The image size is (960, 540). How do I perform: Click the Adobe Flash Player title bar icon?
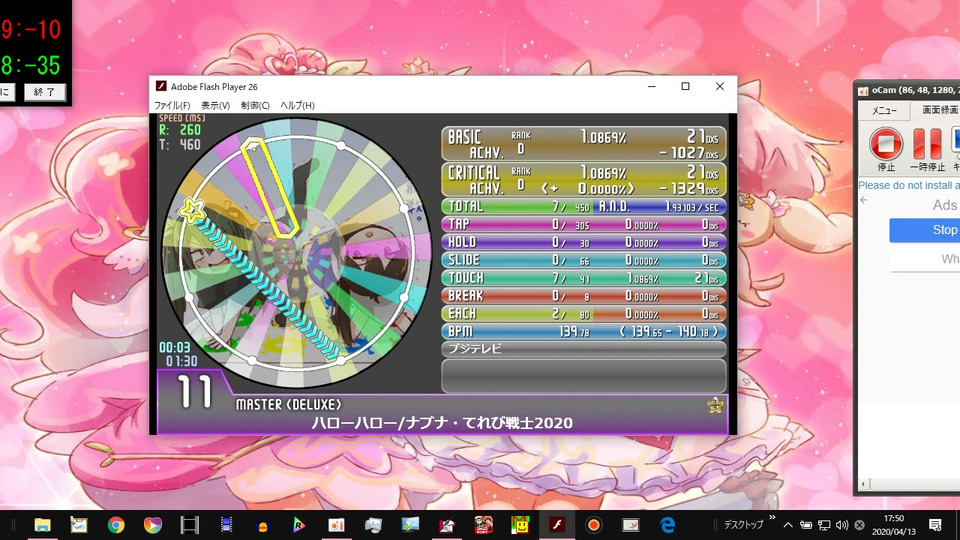[x=161, y=86]
